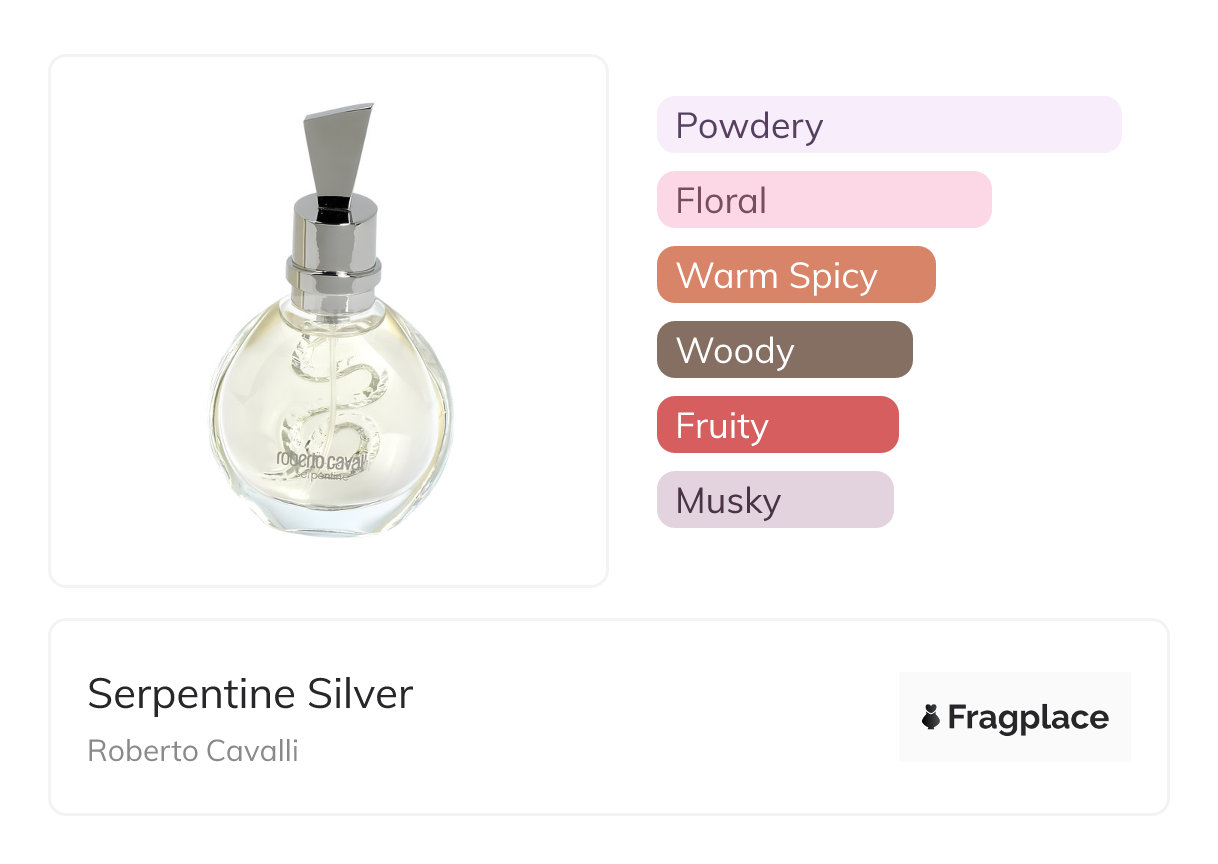This screenshot has width=1218, height=864.
Task: Open the Serpentine Silver title
Action: pos(250,694)
